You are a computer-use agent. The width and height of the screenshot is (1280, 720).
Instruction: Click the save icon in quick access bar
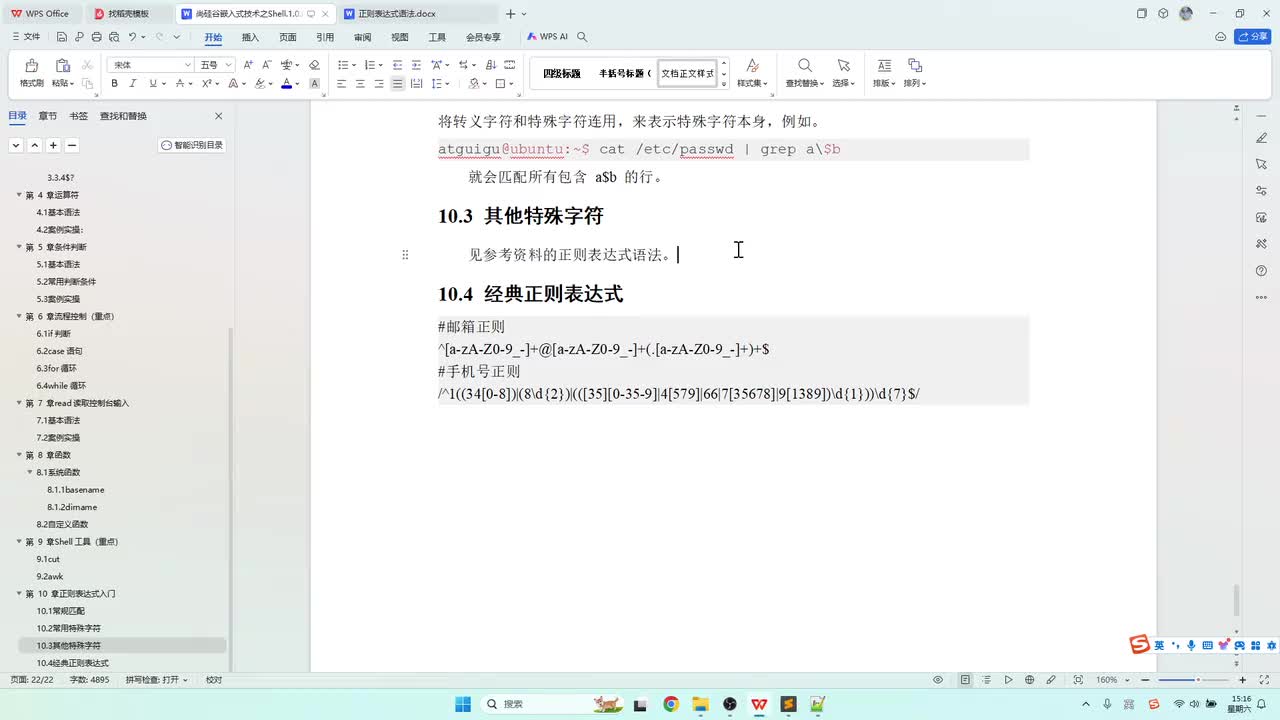click(62, 37)
